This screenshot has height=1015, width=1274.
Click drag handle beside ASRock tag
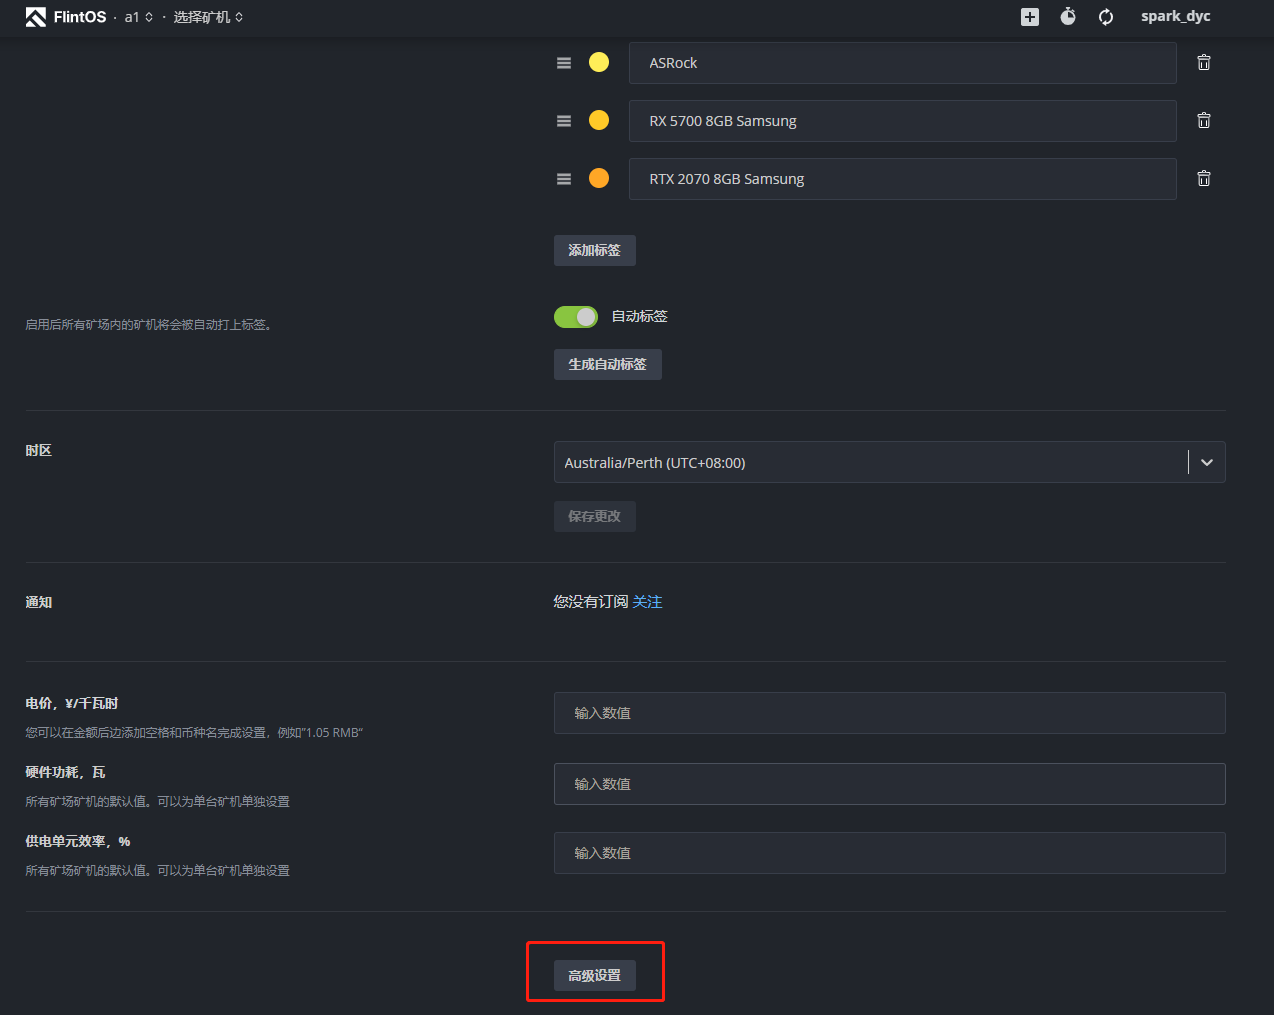[564, 63]
